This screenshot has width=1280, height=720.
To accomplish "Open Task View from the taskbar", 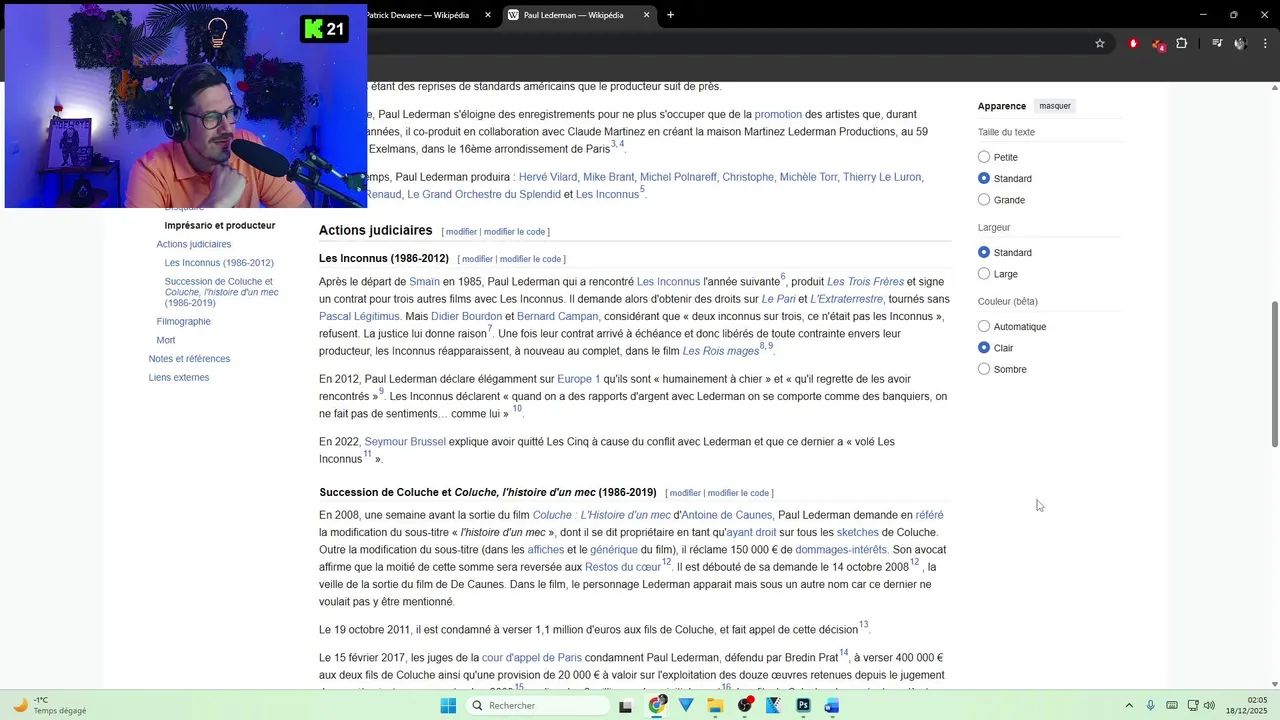I will click(x=626, y=706).
